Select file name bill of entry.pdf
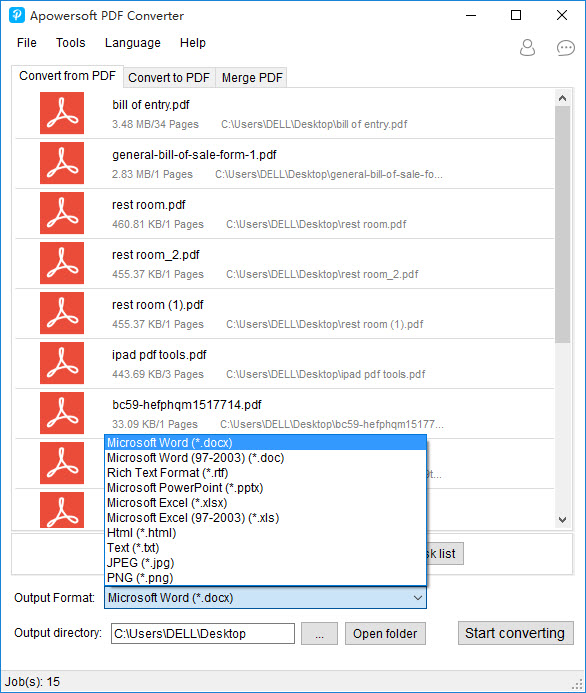 (151, 105)
